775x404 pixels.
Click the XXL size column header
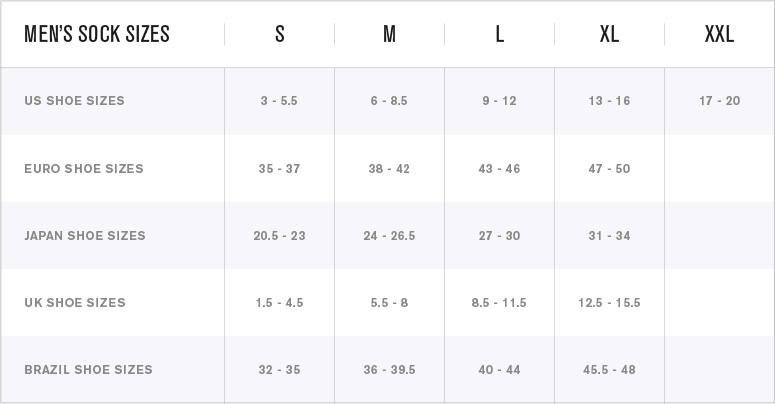719,34
